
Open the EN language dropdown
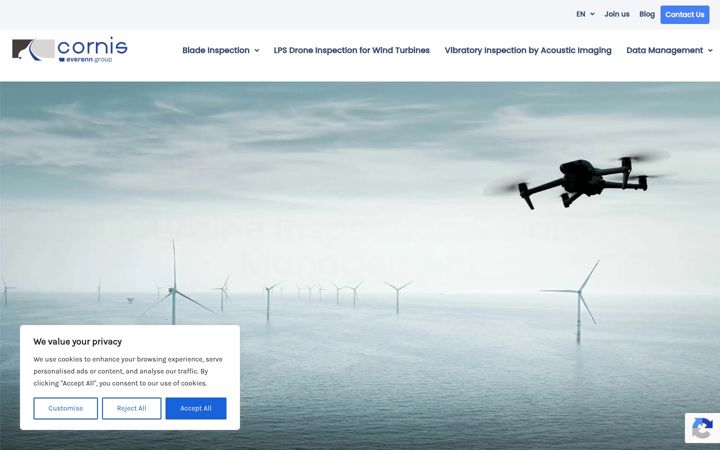point(585,14)
